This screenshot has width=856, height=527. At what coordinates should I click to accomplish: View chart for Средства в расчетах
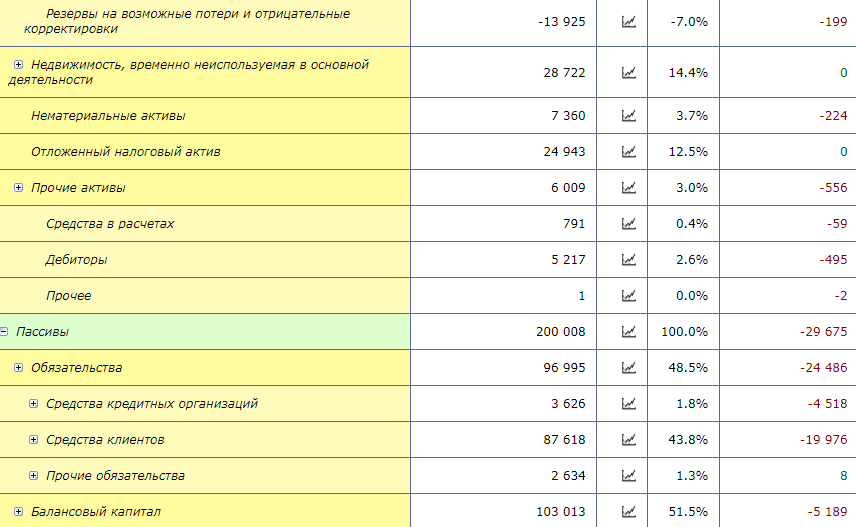click(x=628, y=224)
